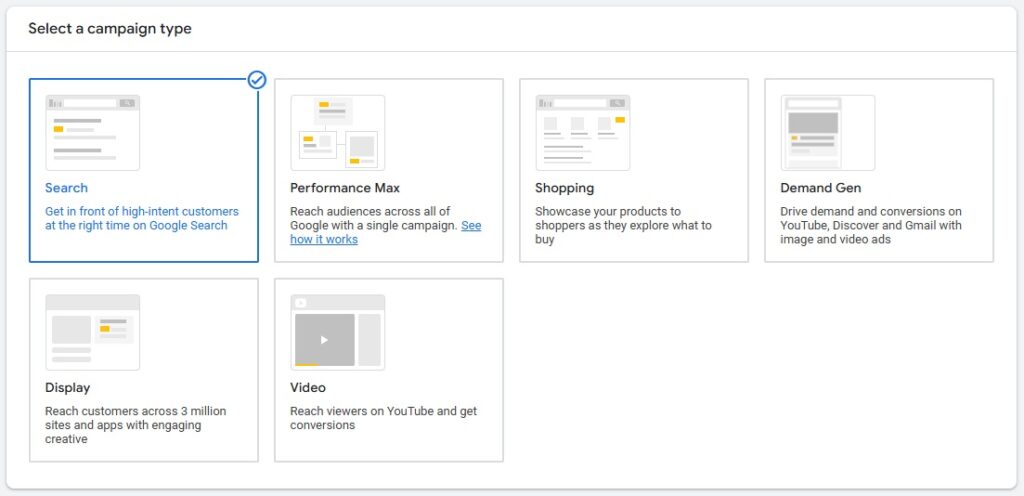Click Video description about reaching YouTube viewers
This screenshot has width=1024, height=496.
383,418
